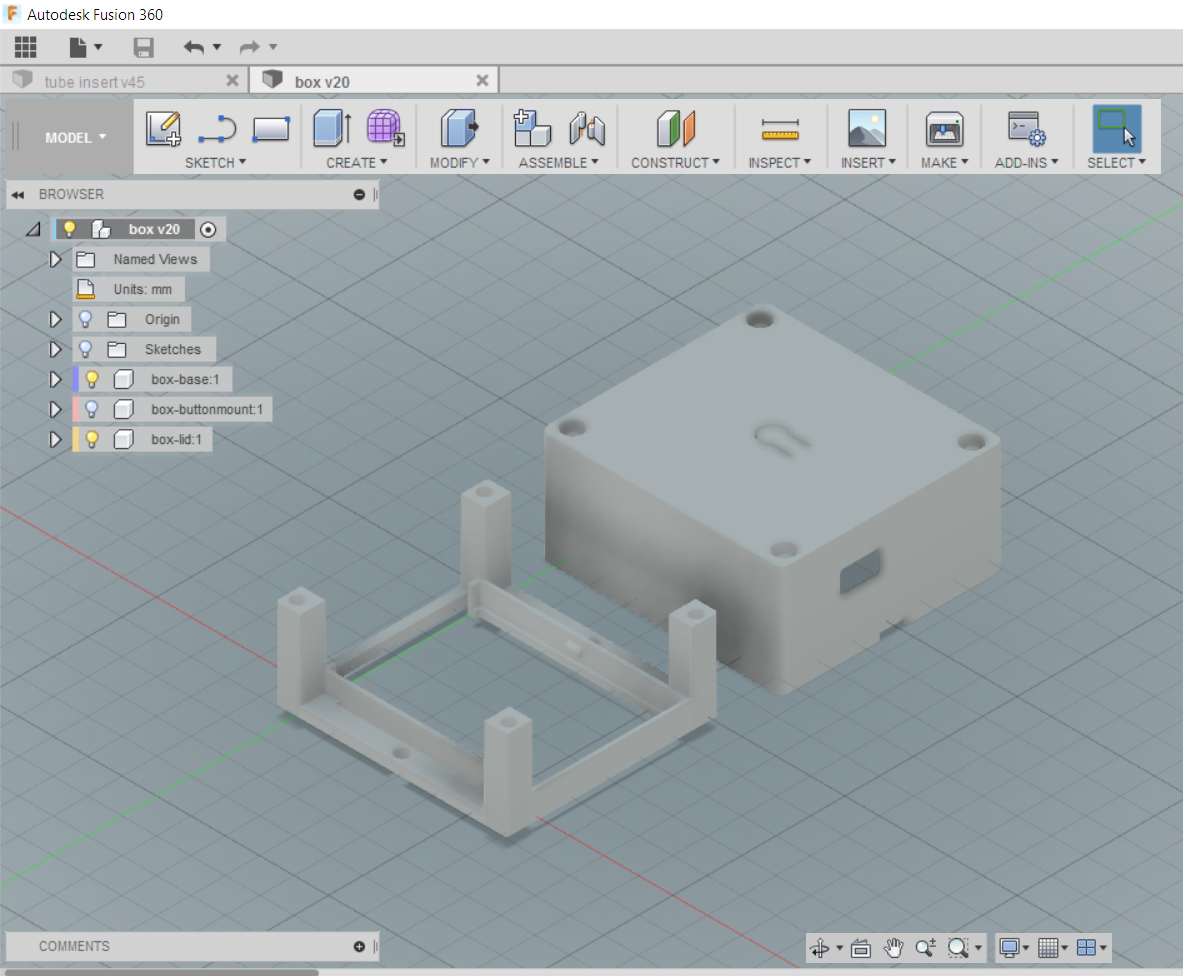The width and height of the screenshot is (1183, 976).
Task: Open the CREATE menu
Action: pos(356,163)
